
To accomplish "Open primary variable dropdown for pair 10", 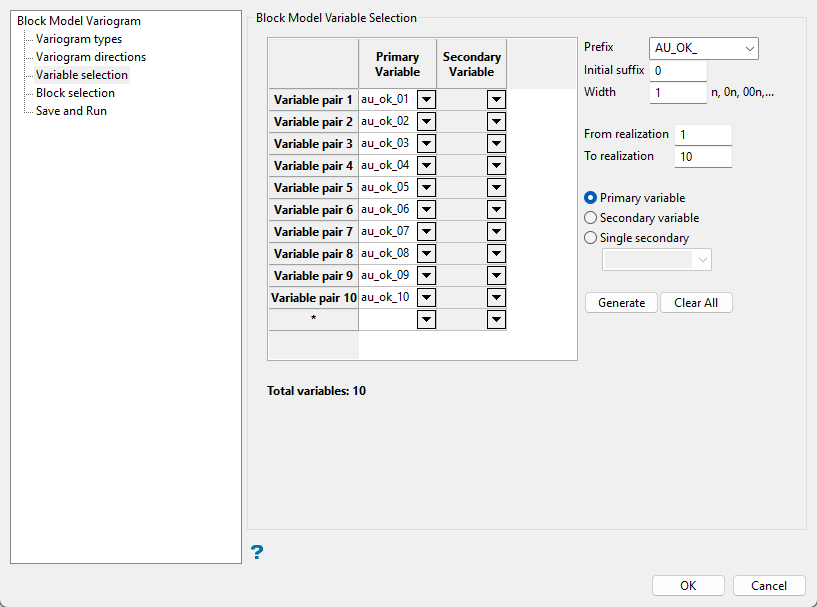I will click(x=426, y=298).
